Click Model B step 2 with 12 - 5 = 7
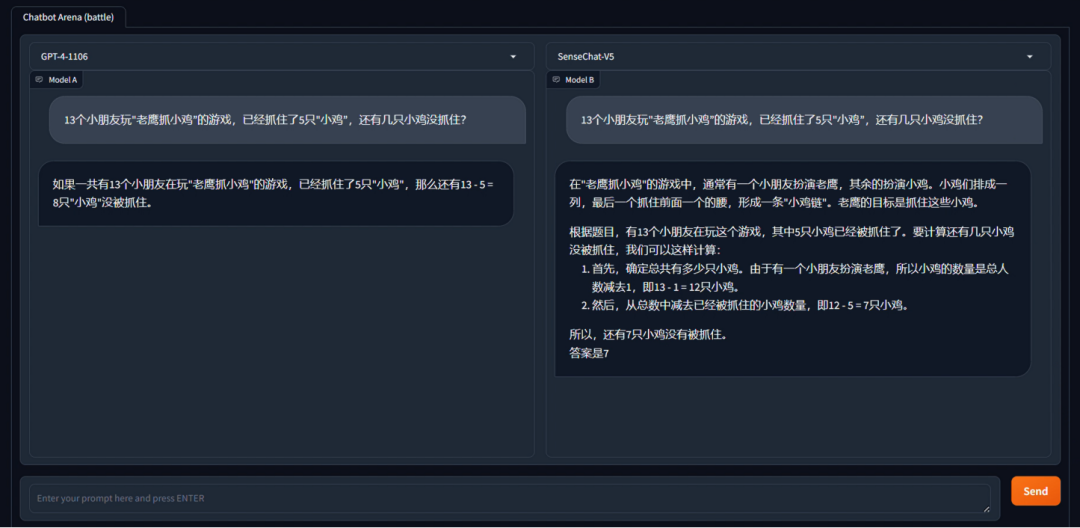 [744, 305]
